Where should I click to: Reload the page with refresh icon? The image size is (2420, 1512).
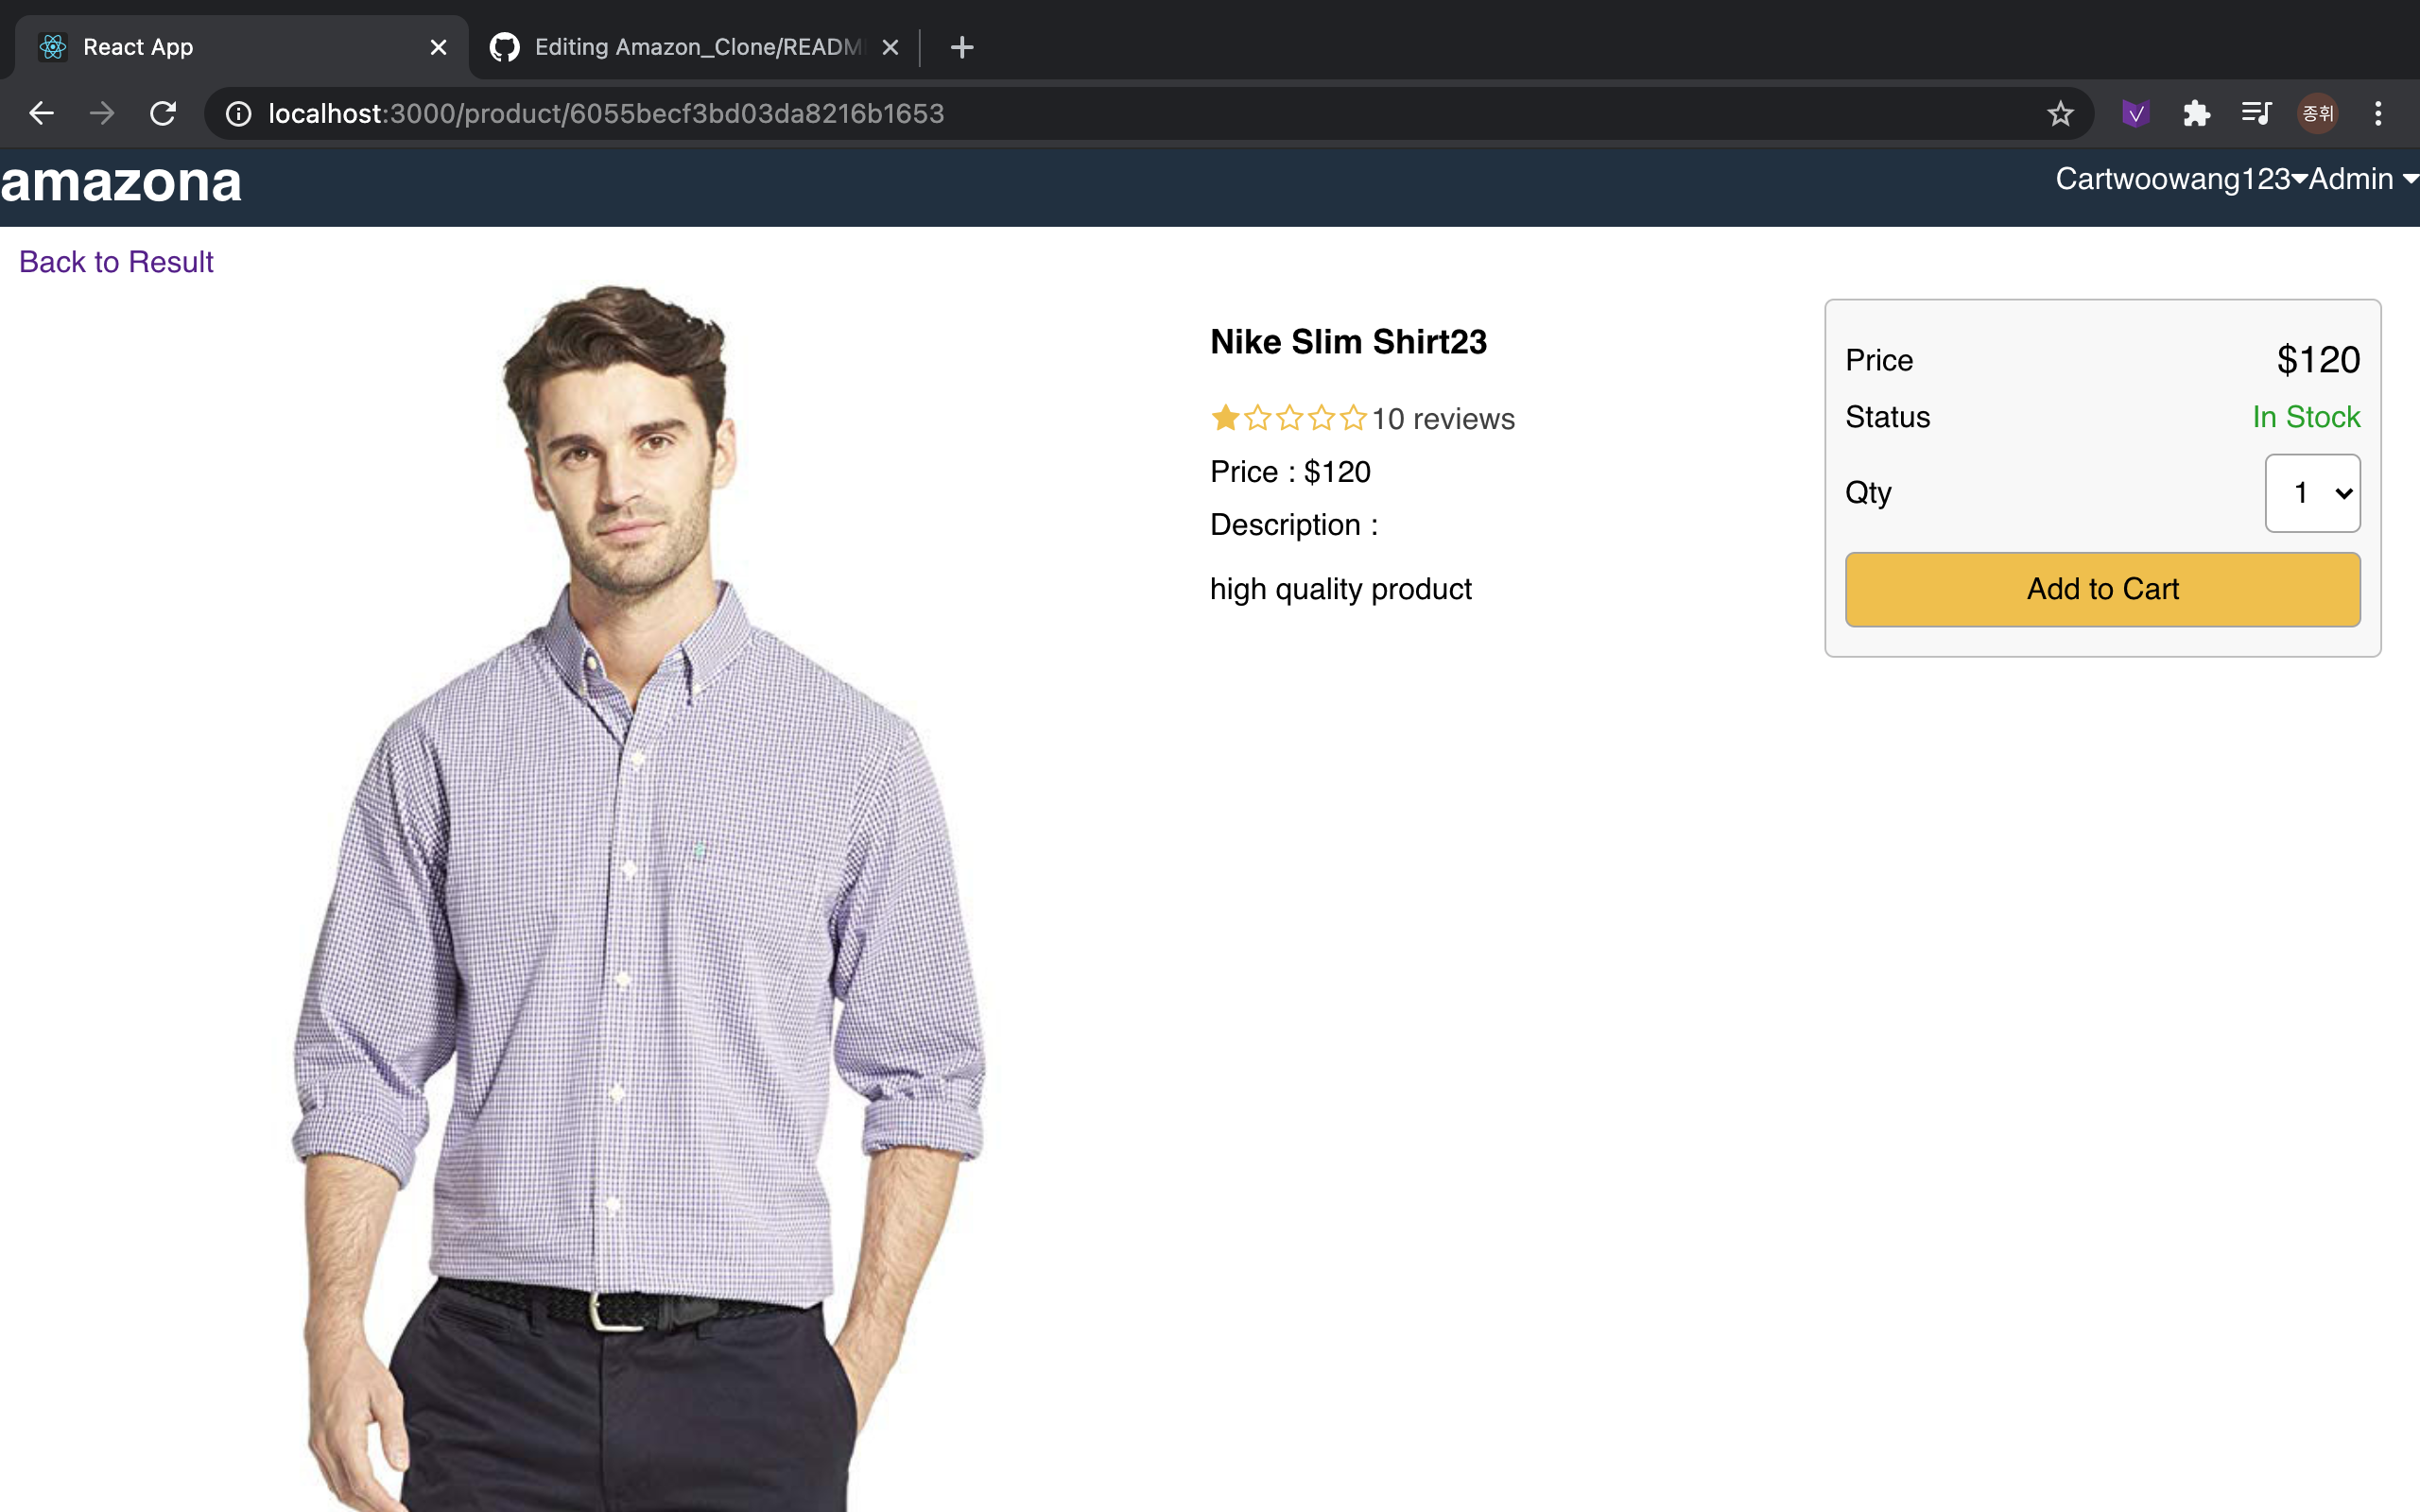[163, 113]
